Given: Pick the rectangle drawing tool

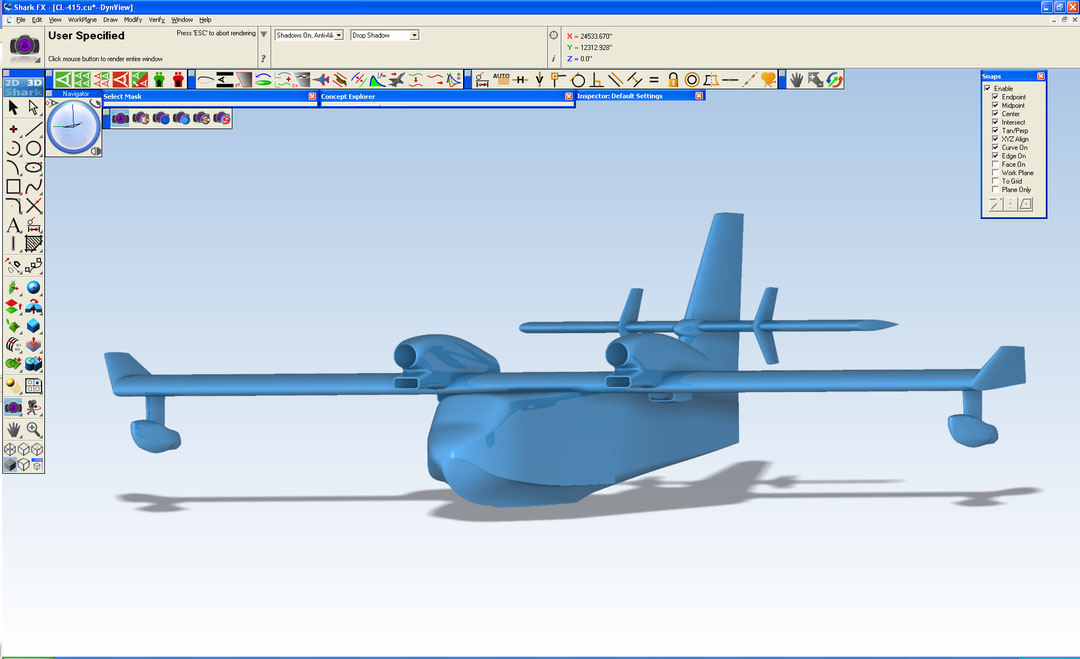Looking at the screenshot, I should 13,187.
